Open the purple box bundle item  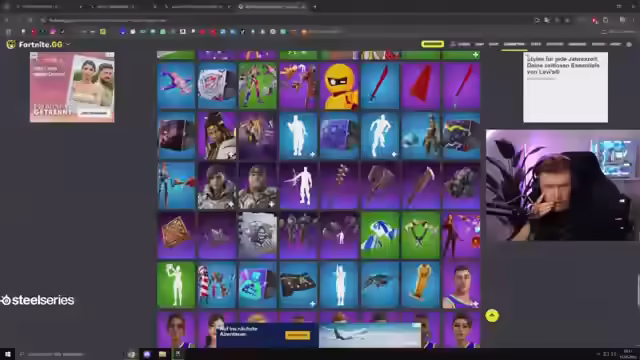(x=339, y=136)
